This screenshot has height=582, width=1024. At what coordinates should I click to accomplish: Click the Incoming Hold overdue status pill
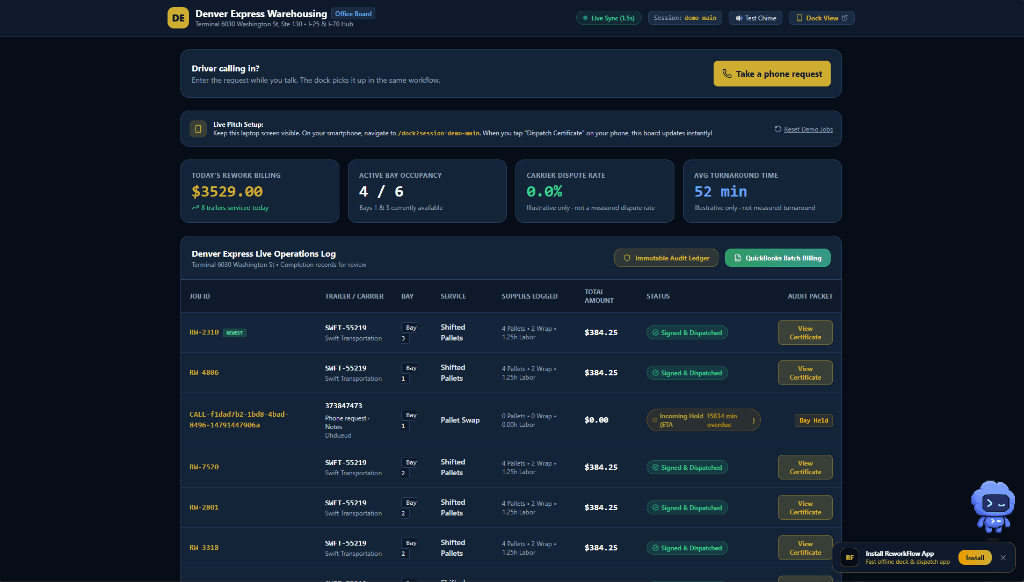click(x=703, y=420)
